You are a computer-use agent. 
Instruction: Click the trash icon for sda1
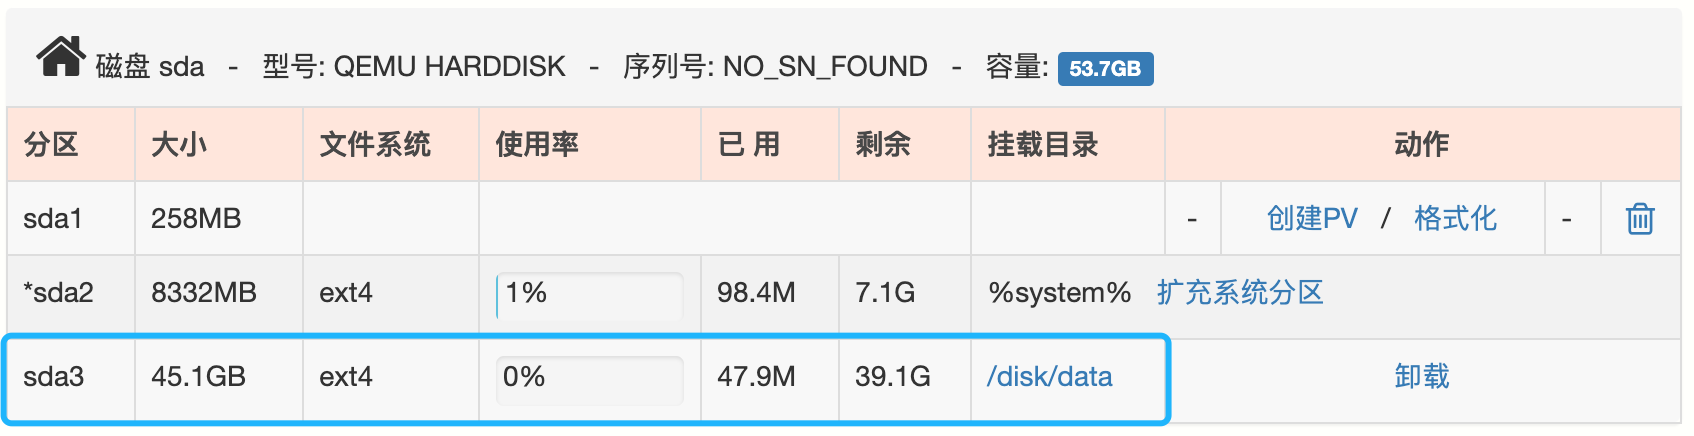(1640, 218)
